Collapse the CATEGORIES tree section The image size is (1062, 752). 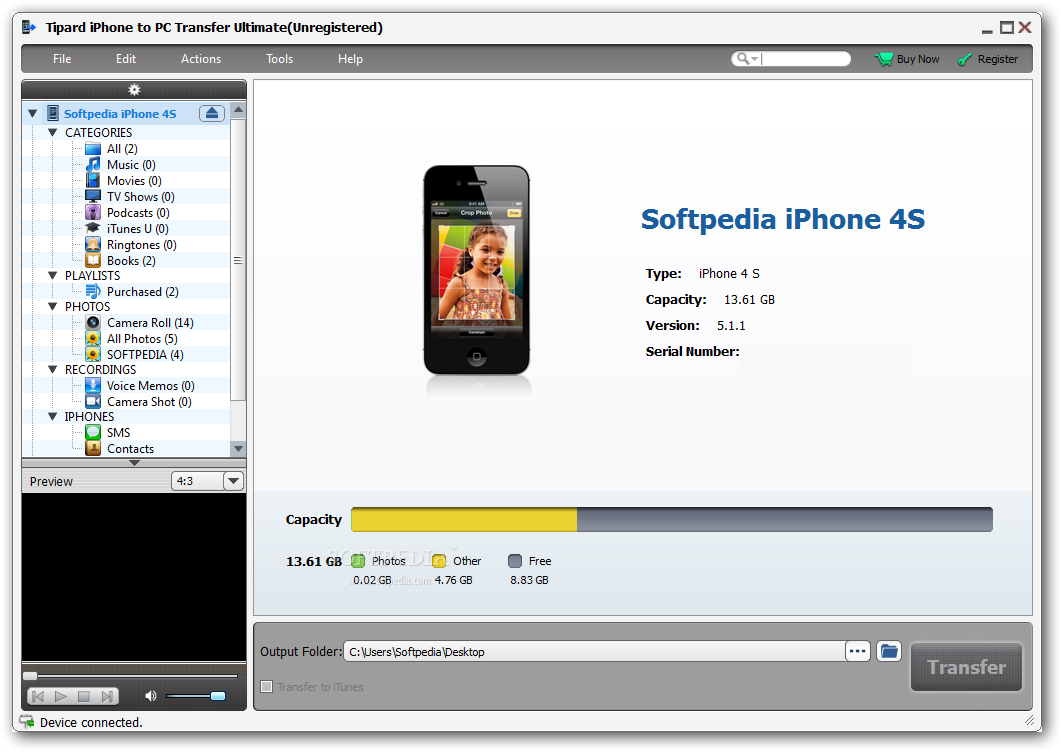click(x=52, y=133)
